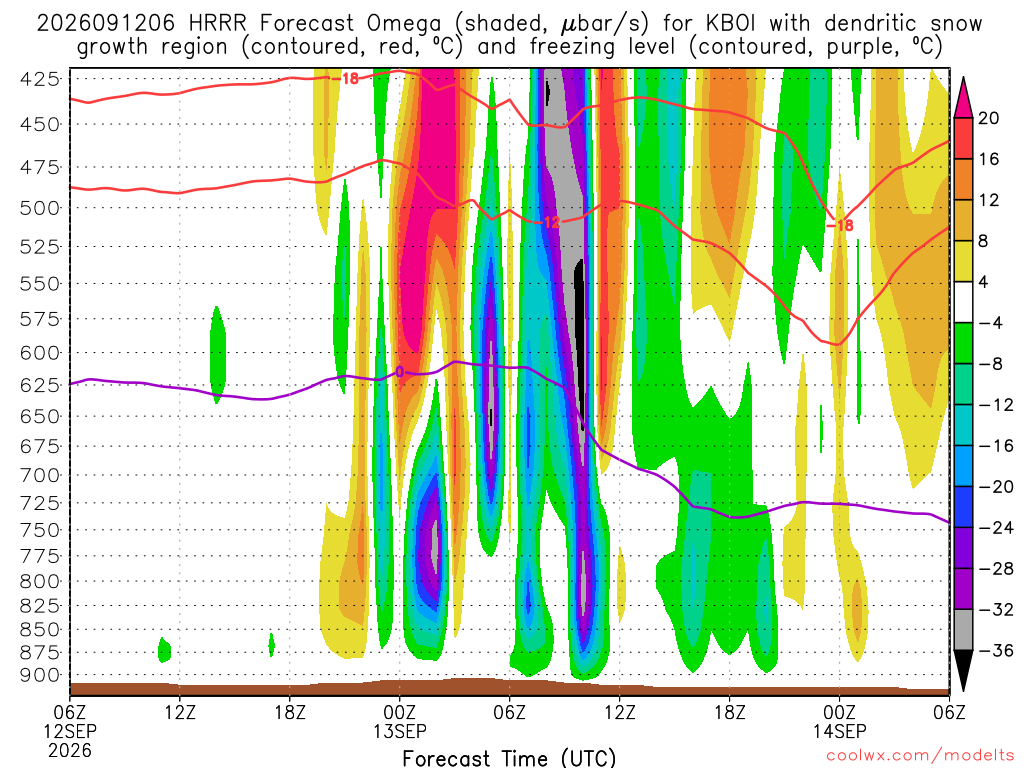Click the purple 0 freezing level contour label
This screenshot has height=768, width=1024.
pyautogui.click(x=400, y=372)
